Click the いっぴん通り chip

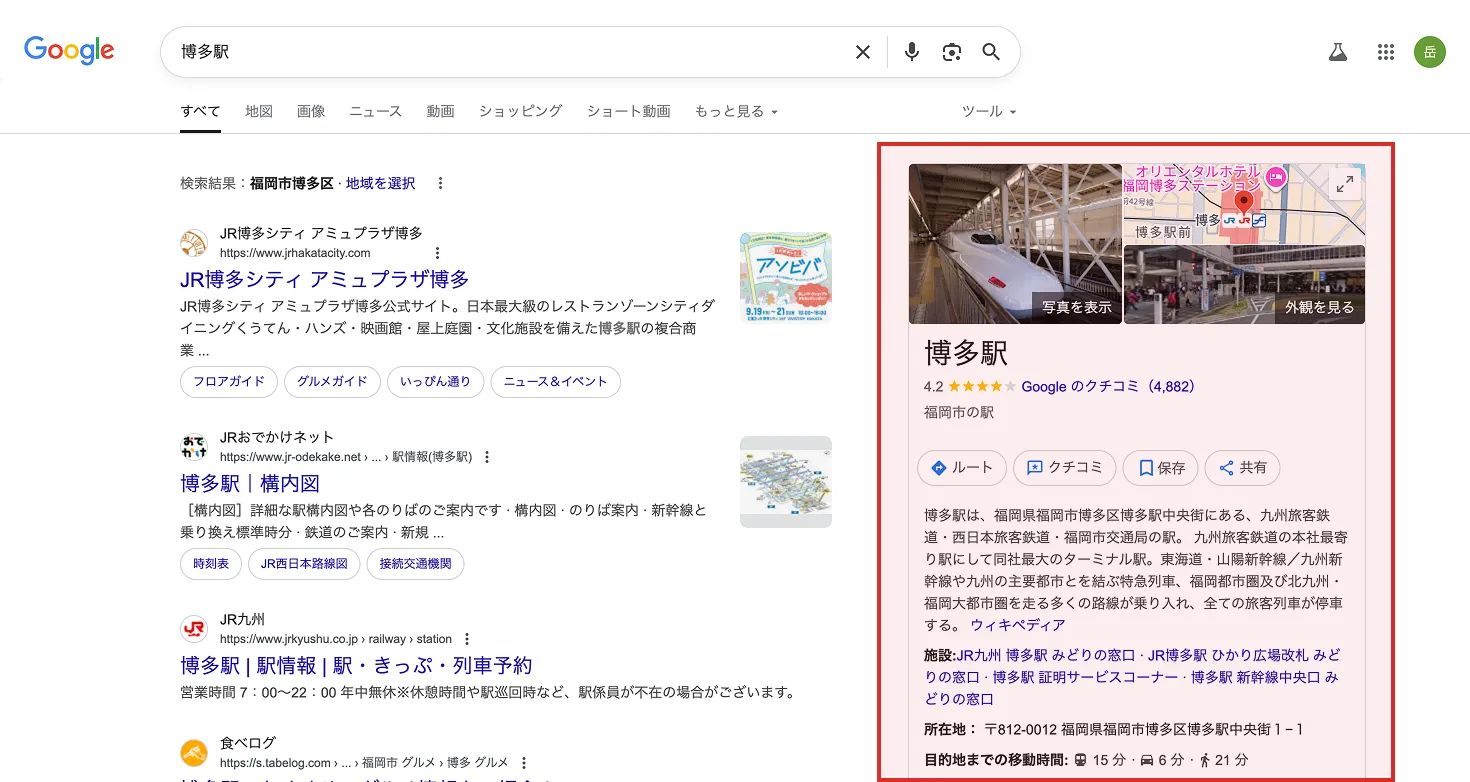click(x=435, y=381)
